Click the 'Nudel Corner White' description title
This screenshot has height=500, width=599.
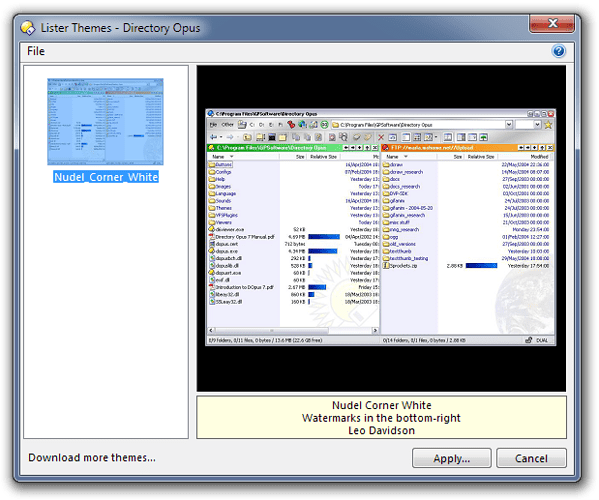coord(381,405)
